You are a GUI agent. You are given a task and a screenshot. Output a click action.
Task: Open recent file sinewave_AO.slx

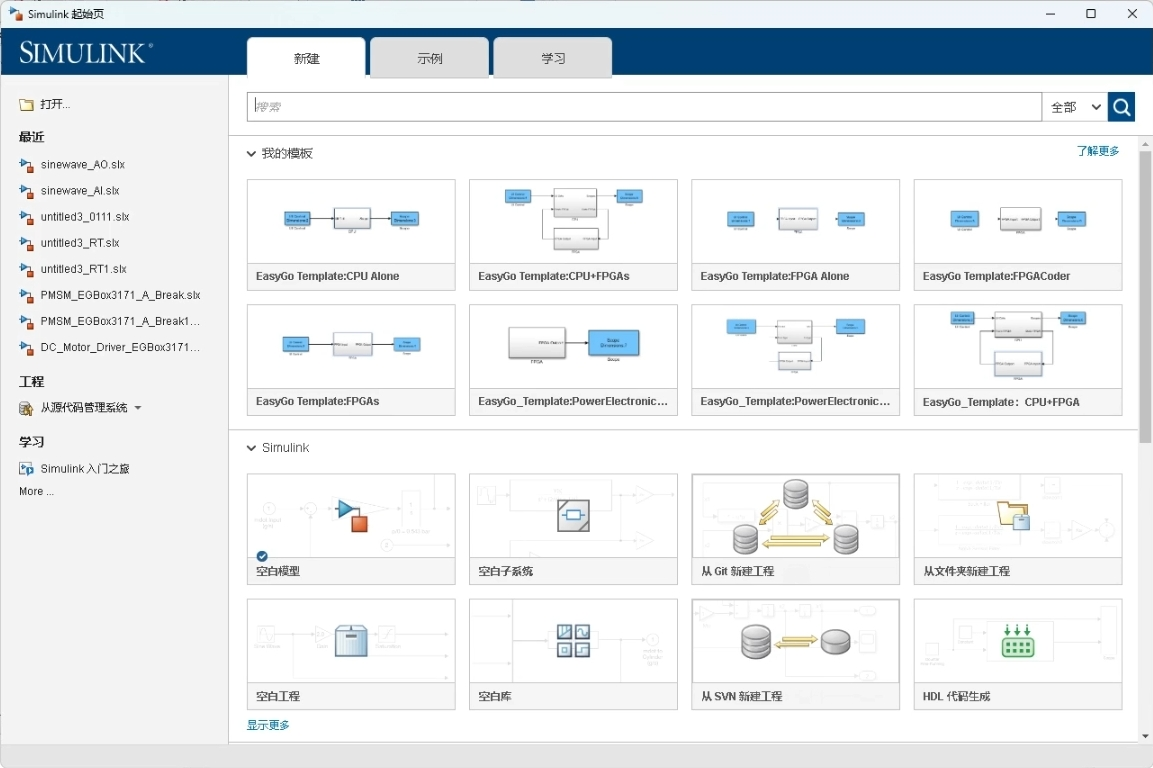[82, 164]
